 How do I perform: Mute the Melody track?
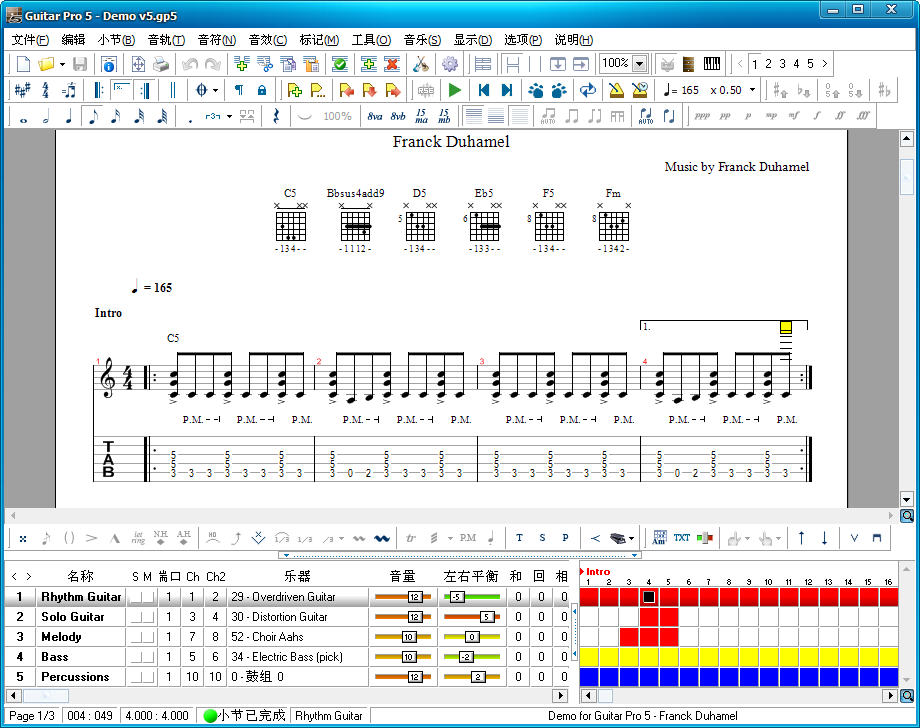(148, 637)
